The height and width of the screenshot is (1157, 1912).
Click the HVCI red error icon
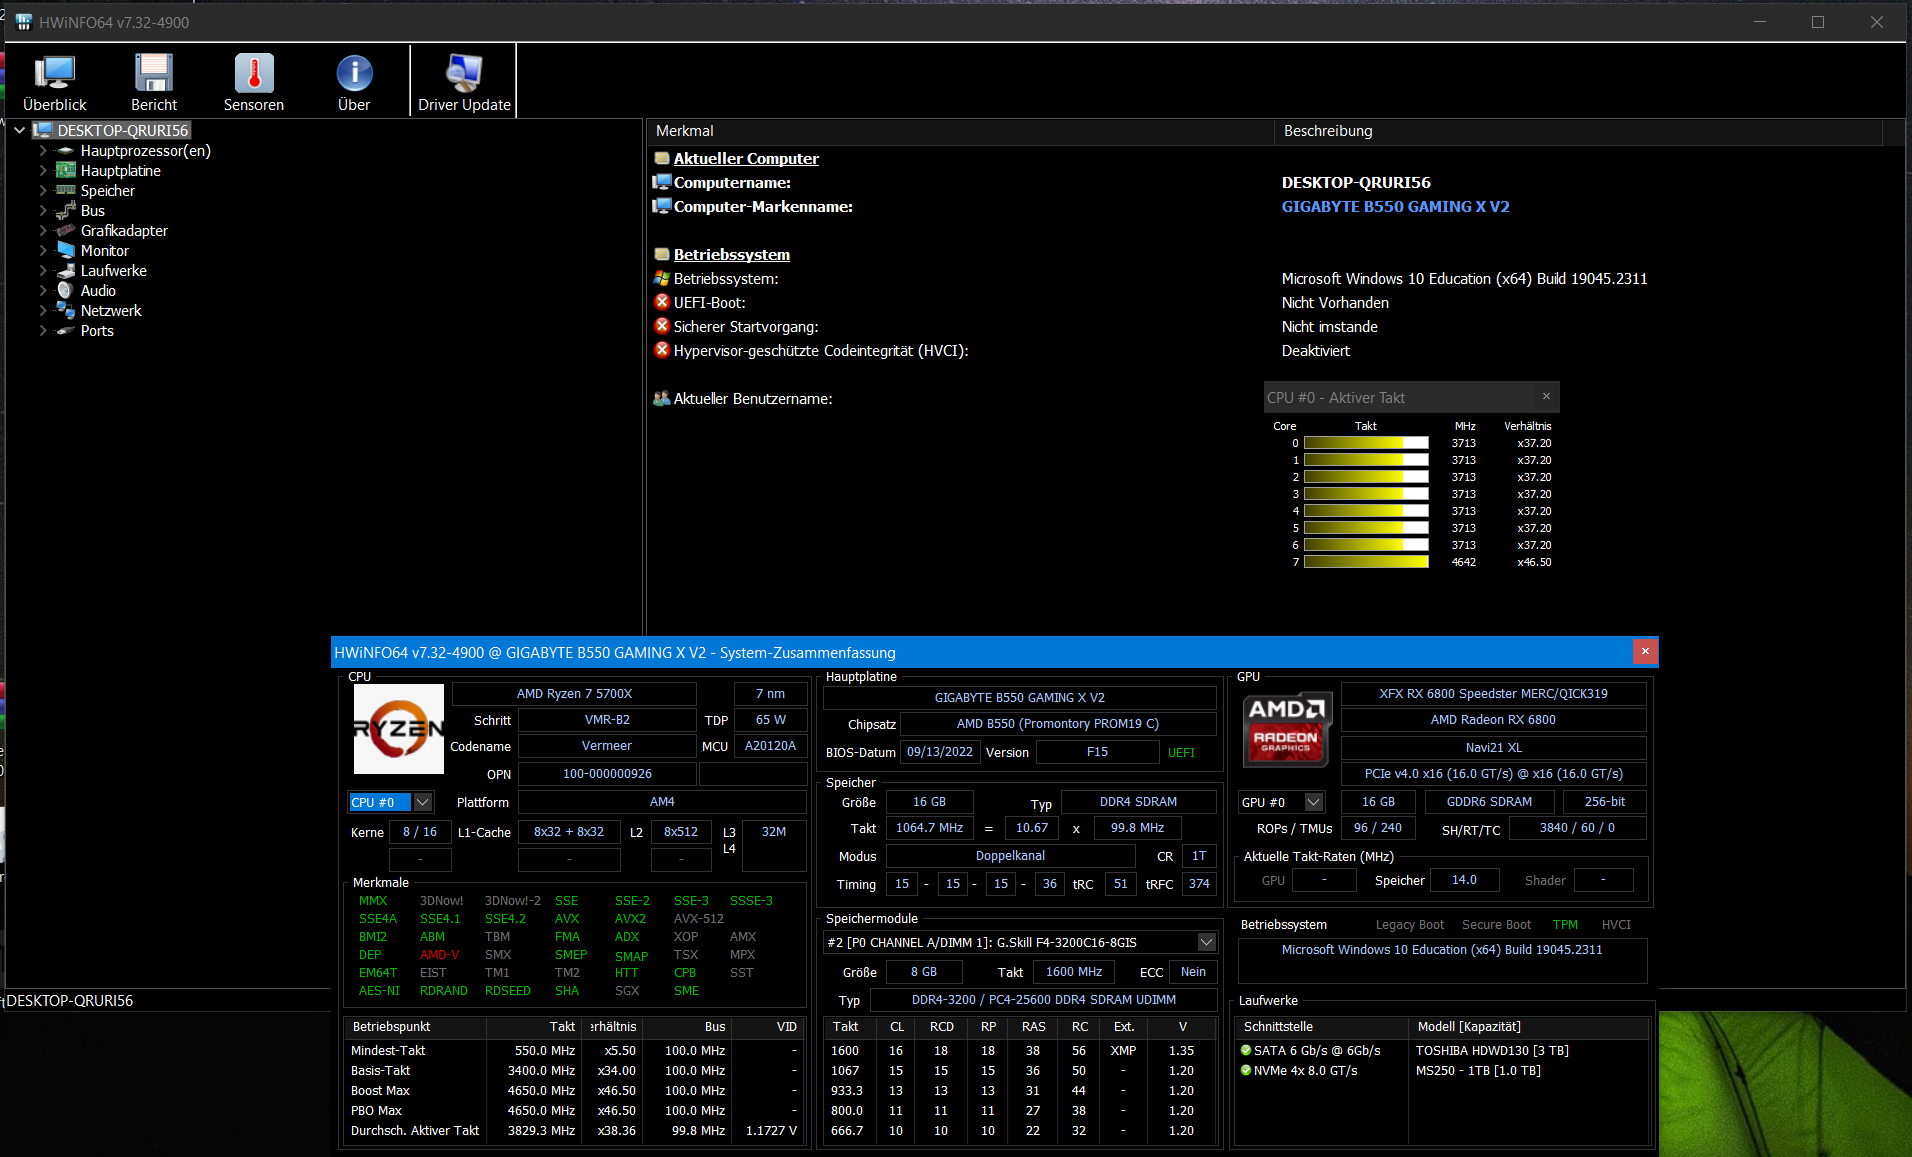pyautogui.click(x=661, y=349)
